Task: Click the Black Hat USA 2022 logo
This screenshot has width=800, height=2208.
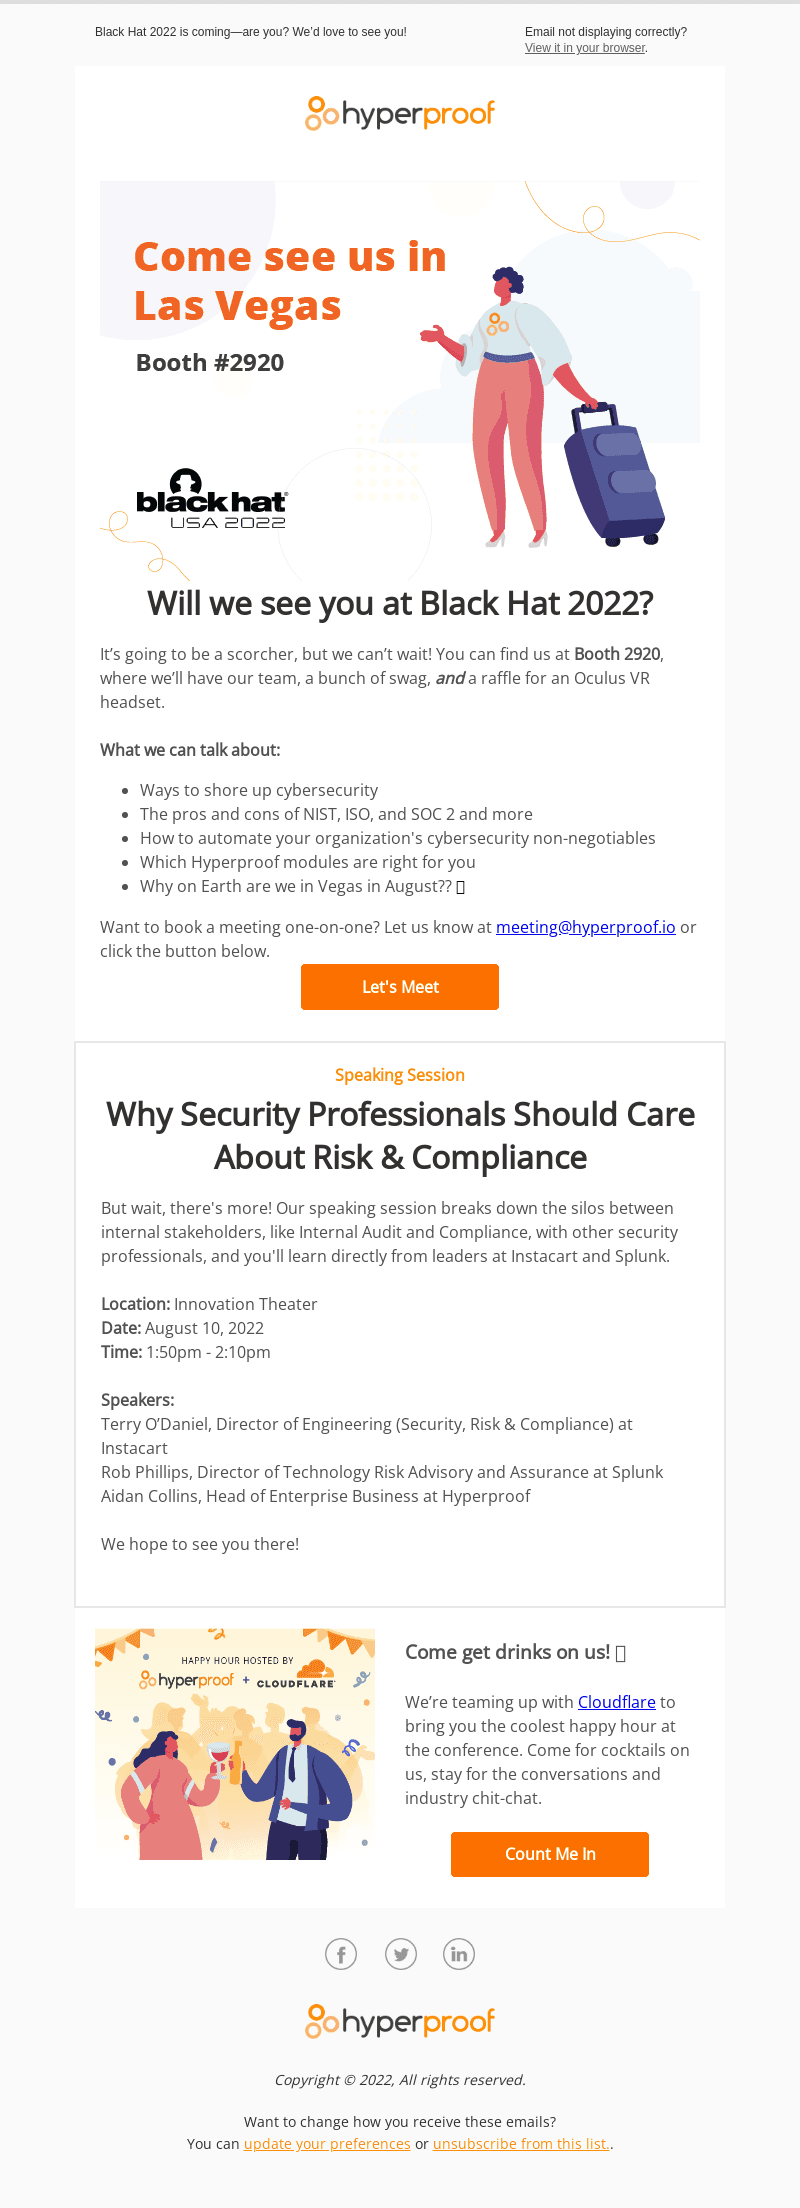Action: (x=212, y=499)
